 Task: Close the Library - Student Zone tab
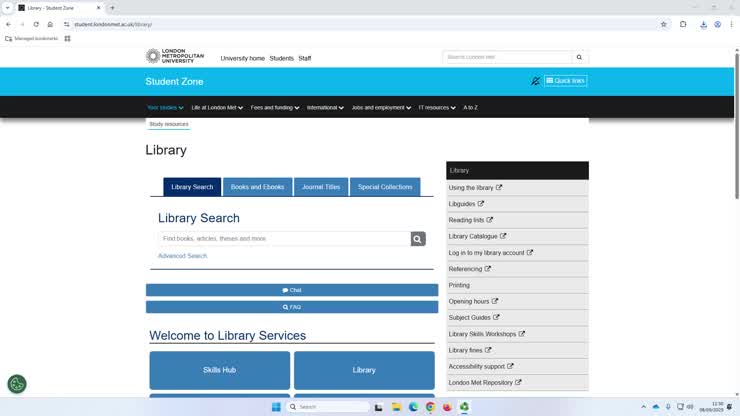point(98,8)
